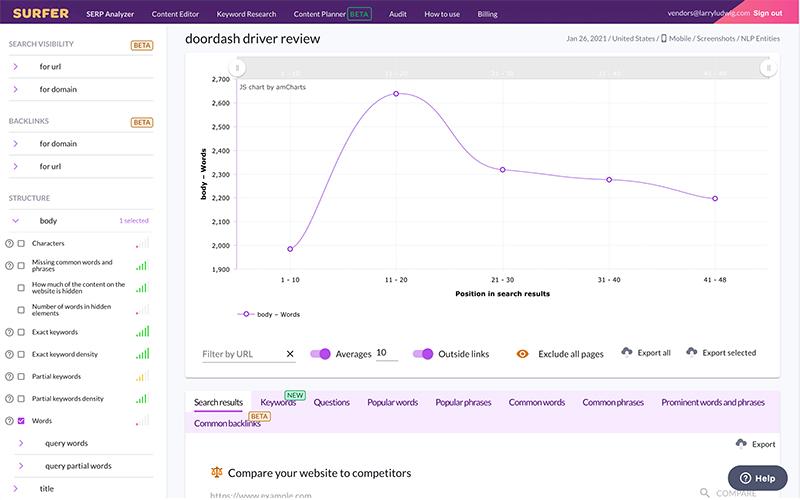The image size is (800, 500).
Task: Click the Sign out link
Action: pos(767,13)
